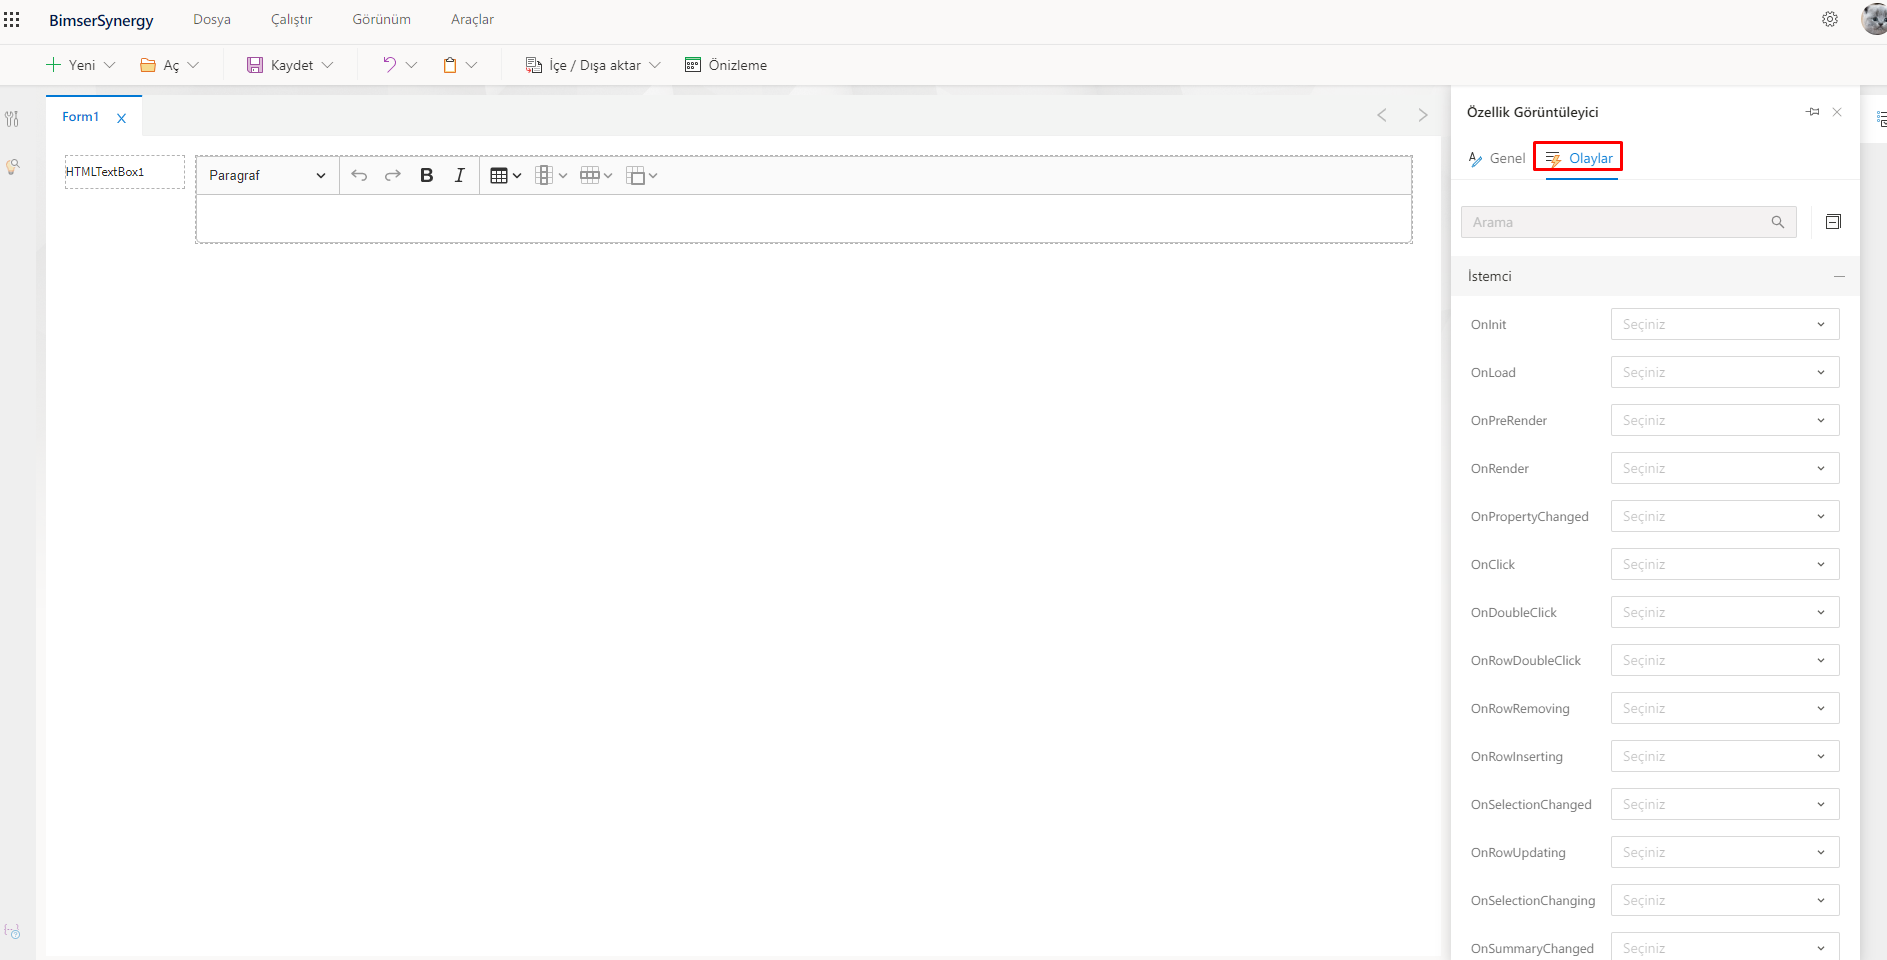This screenshot has height=960, width=1887.
Task: Open the OnRowInserting event dropdown
Action: pyautogui.click(x=1725, y=756)
